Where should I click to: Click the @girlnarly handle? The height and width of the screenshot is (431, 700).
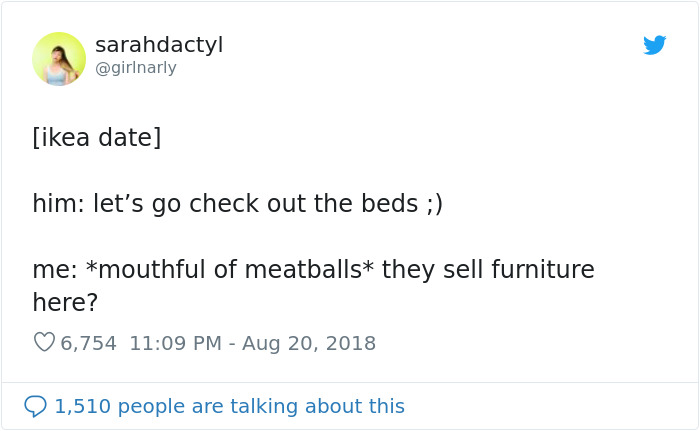pos(136,68)
